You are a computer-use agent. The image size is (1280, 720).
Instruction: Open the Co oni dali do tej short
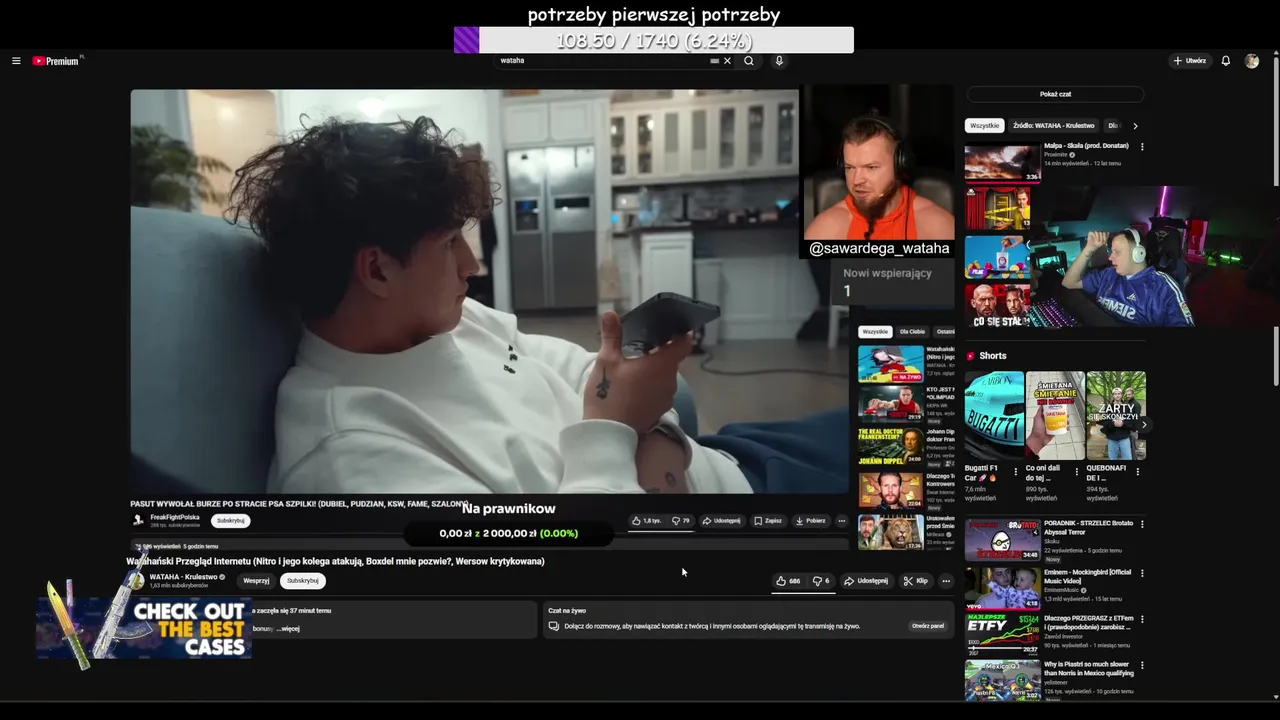[1055, 416]
